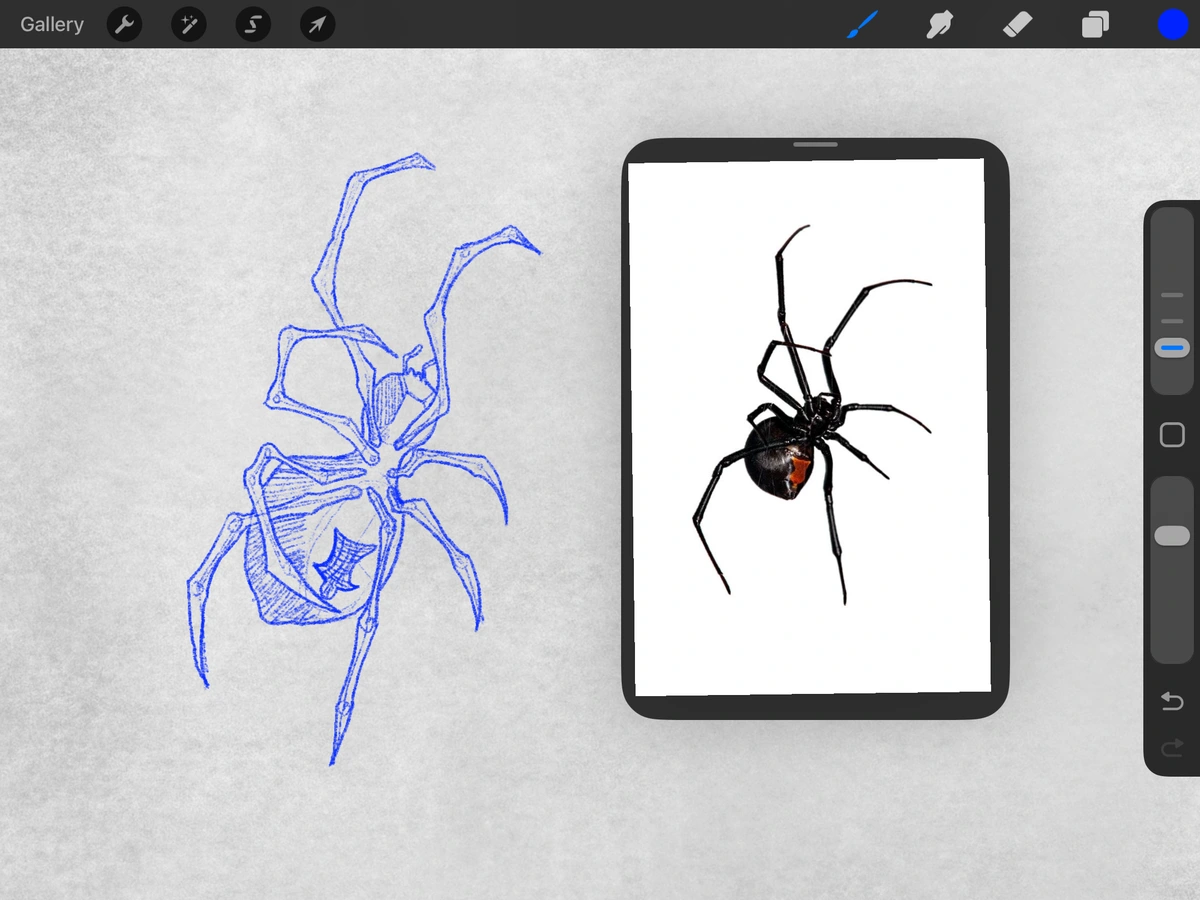Image resolution: width=1200 pixels, height=900 pixels.
Task: Tap the square modify button in sidebar
Action: pos(1171,435)
